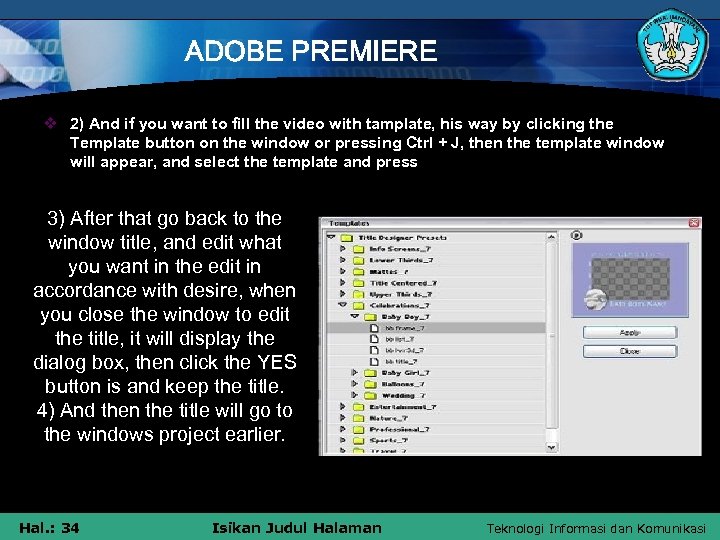Click the template list scroll up arrow
The height and width of the screenshot is (540, 720).
(551, 237)
